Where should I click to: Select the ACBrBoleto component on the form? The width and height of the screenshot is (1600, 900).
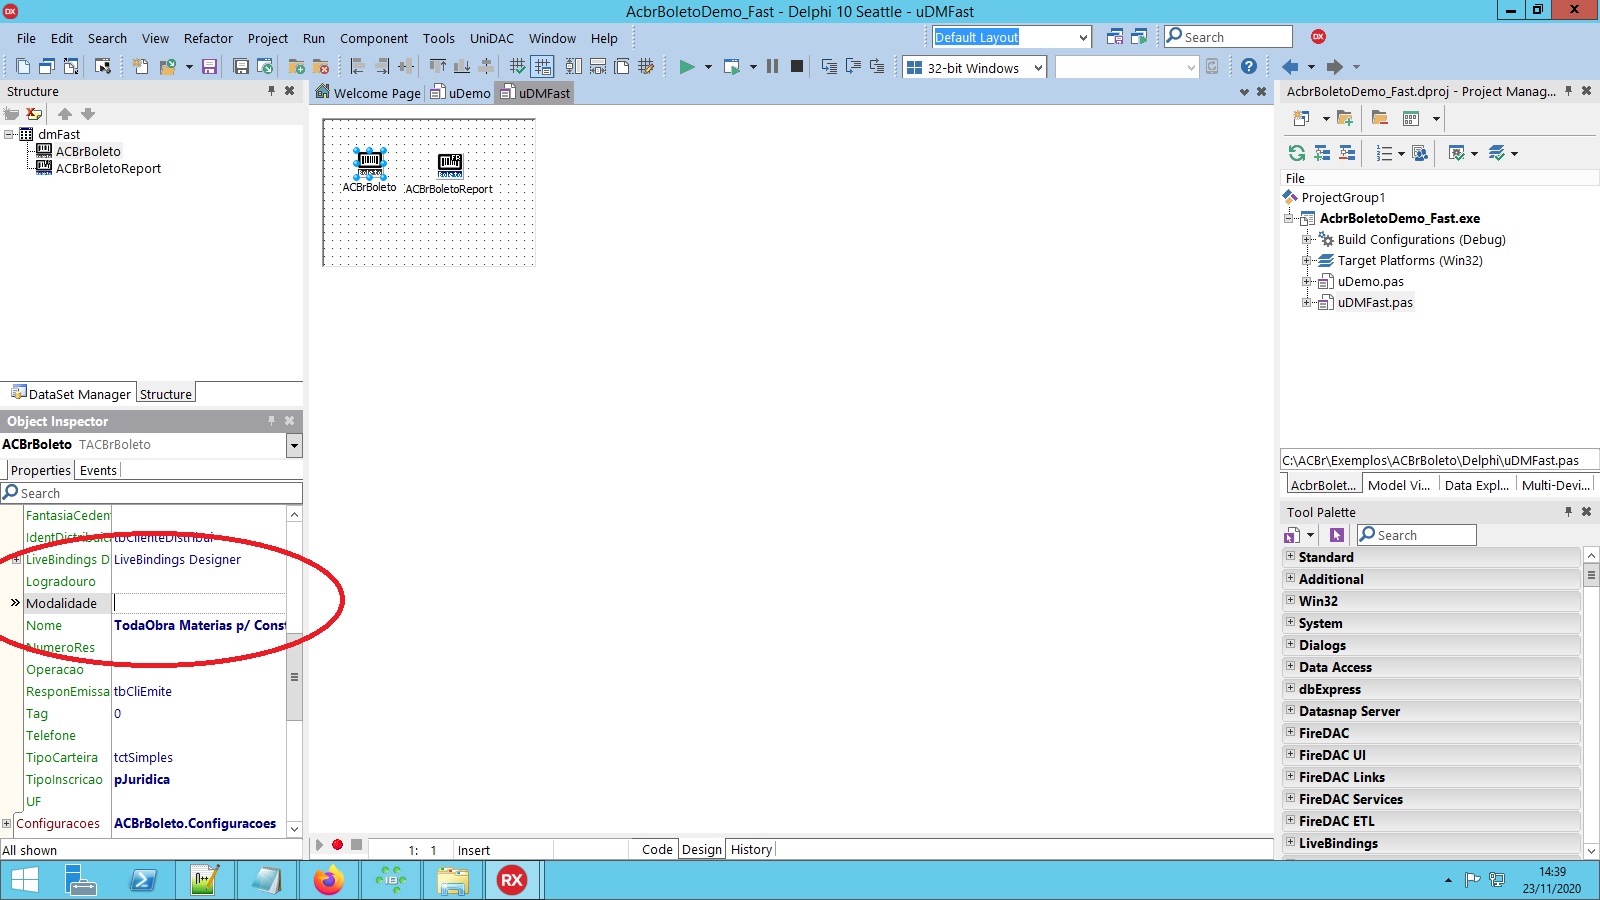pos(370,162)
